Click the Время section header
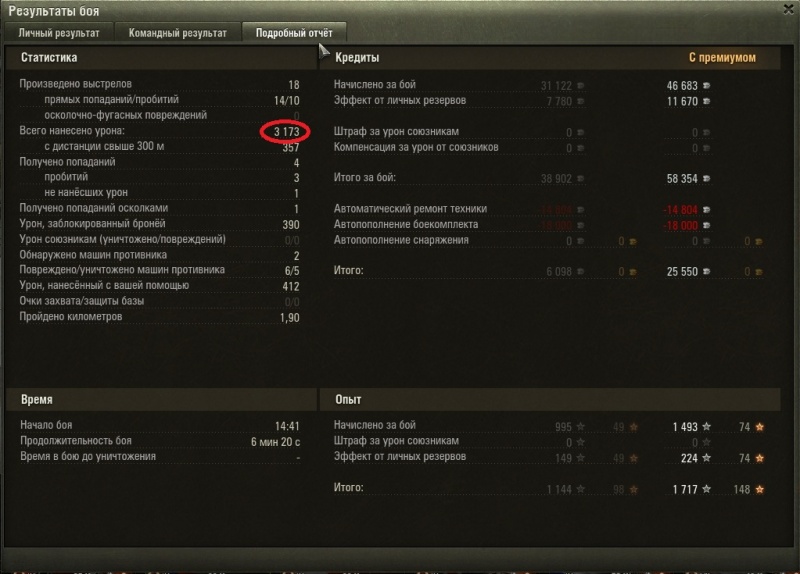 point(37,400)
